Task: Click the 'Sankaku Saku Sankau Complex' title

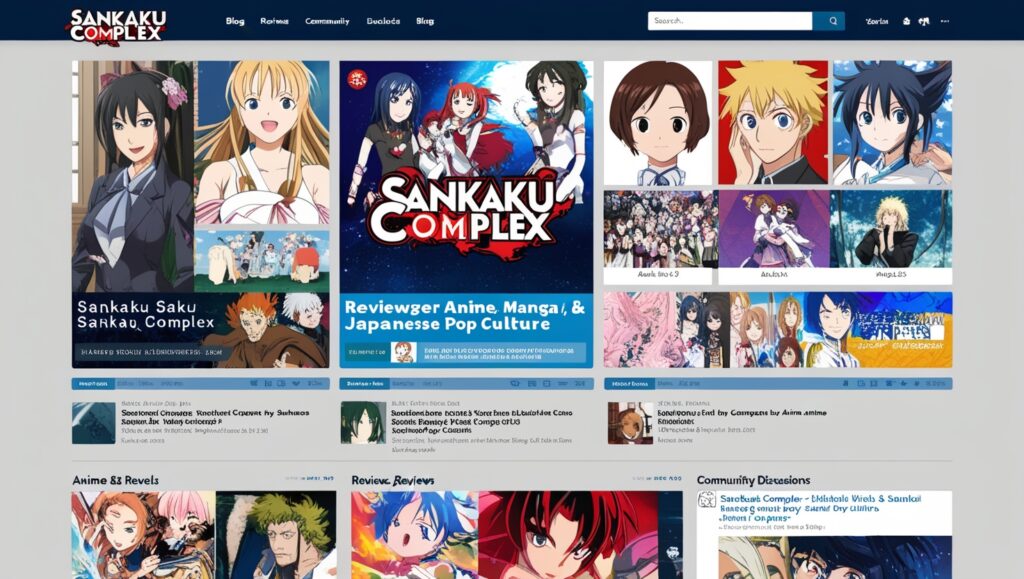Action: (x=146, y=314)
